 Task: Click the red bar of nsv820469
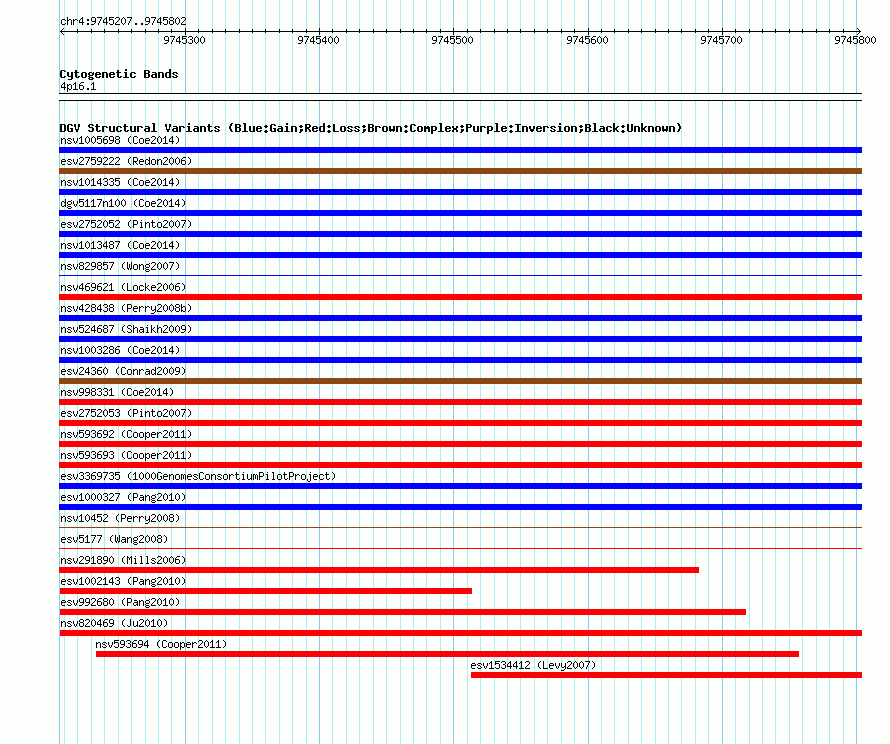click(x=460, y=633)
